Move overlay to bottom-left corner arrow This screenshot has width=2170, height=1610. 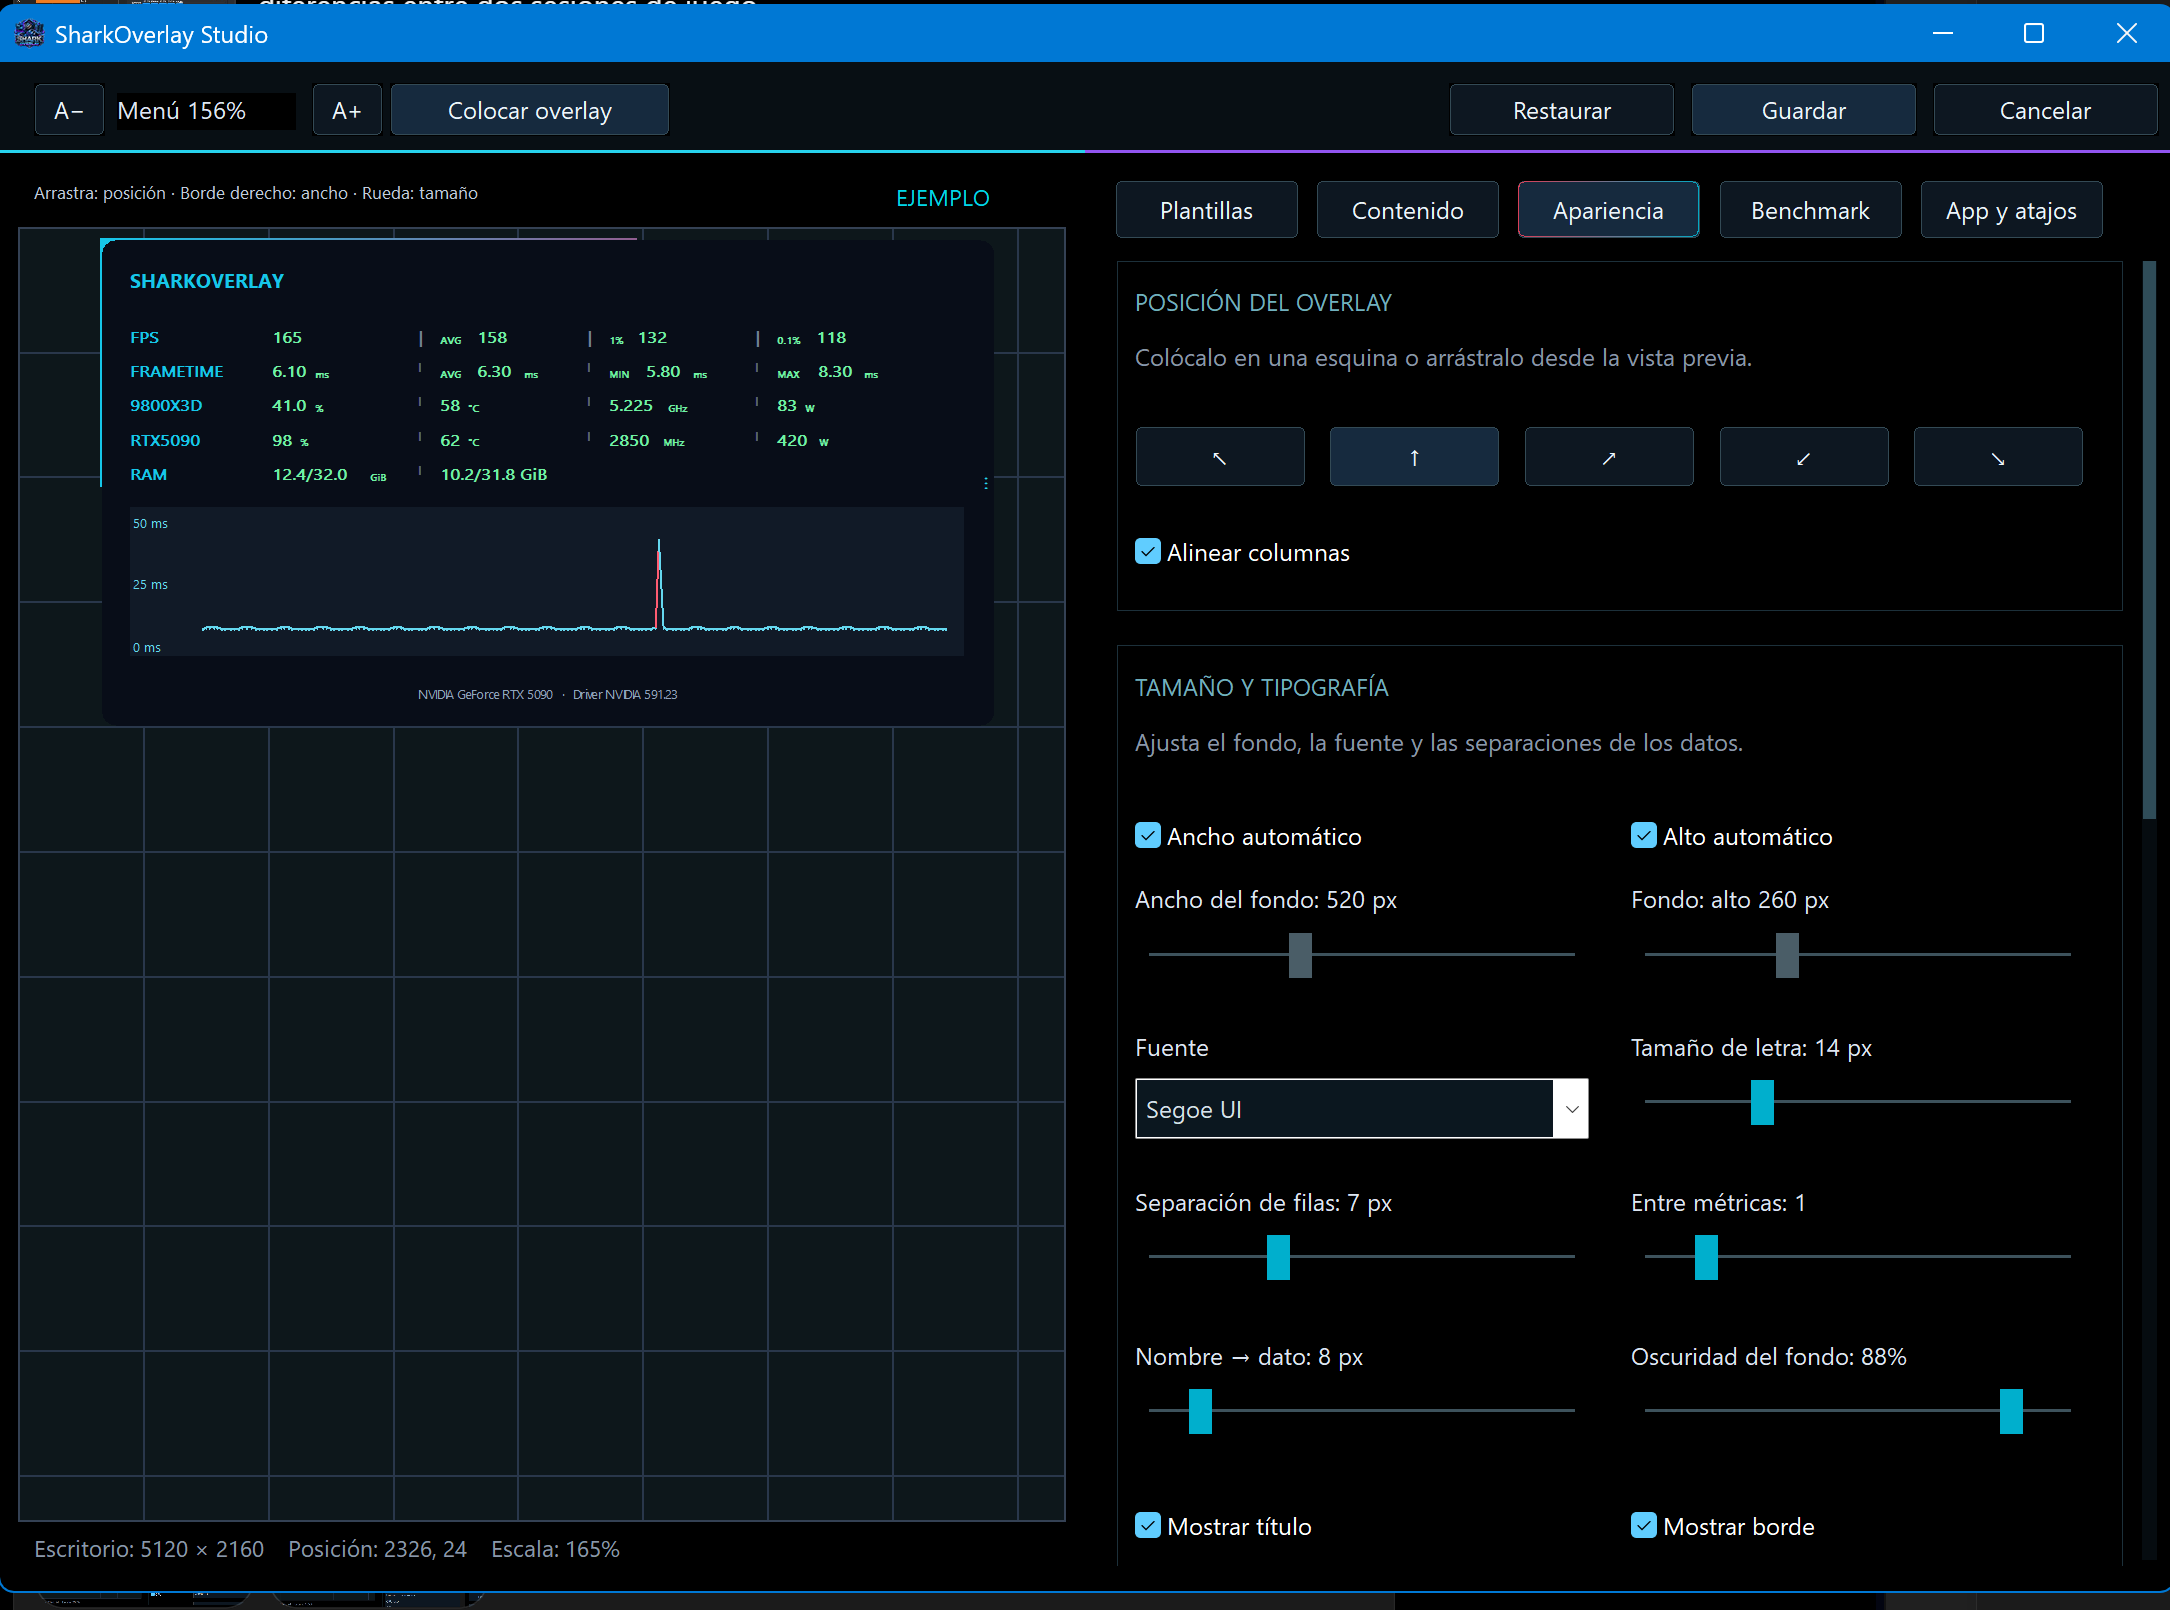pos(1803,457)
